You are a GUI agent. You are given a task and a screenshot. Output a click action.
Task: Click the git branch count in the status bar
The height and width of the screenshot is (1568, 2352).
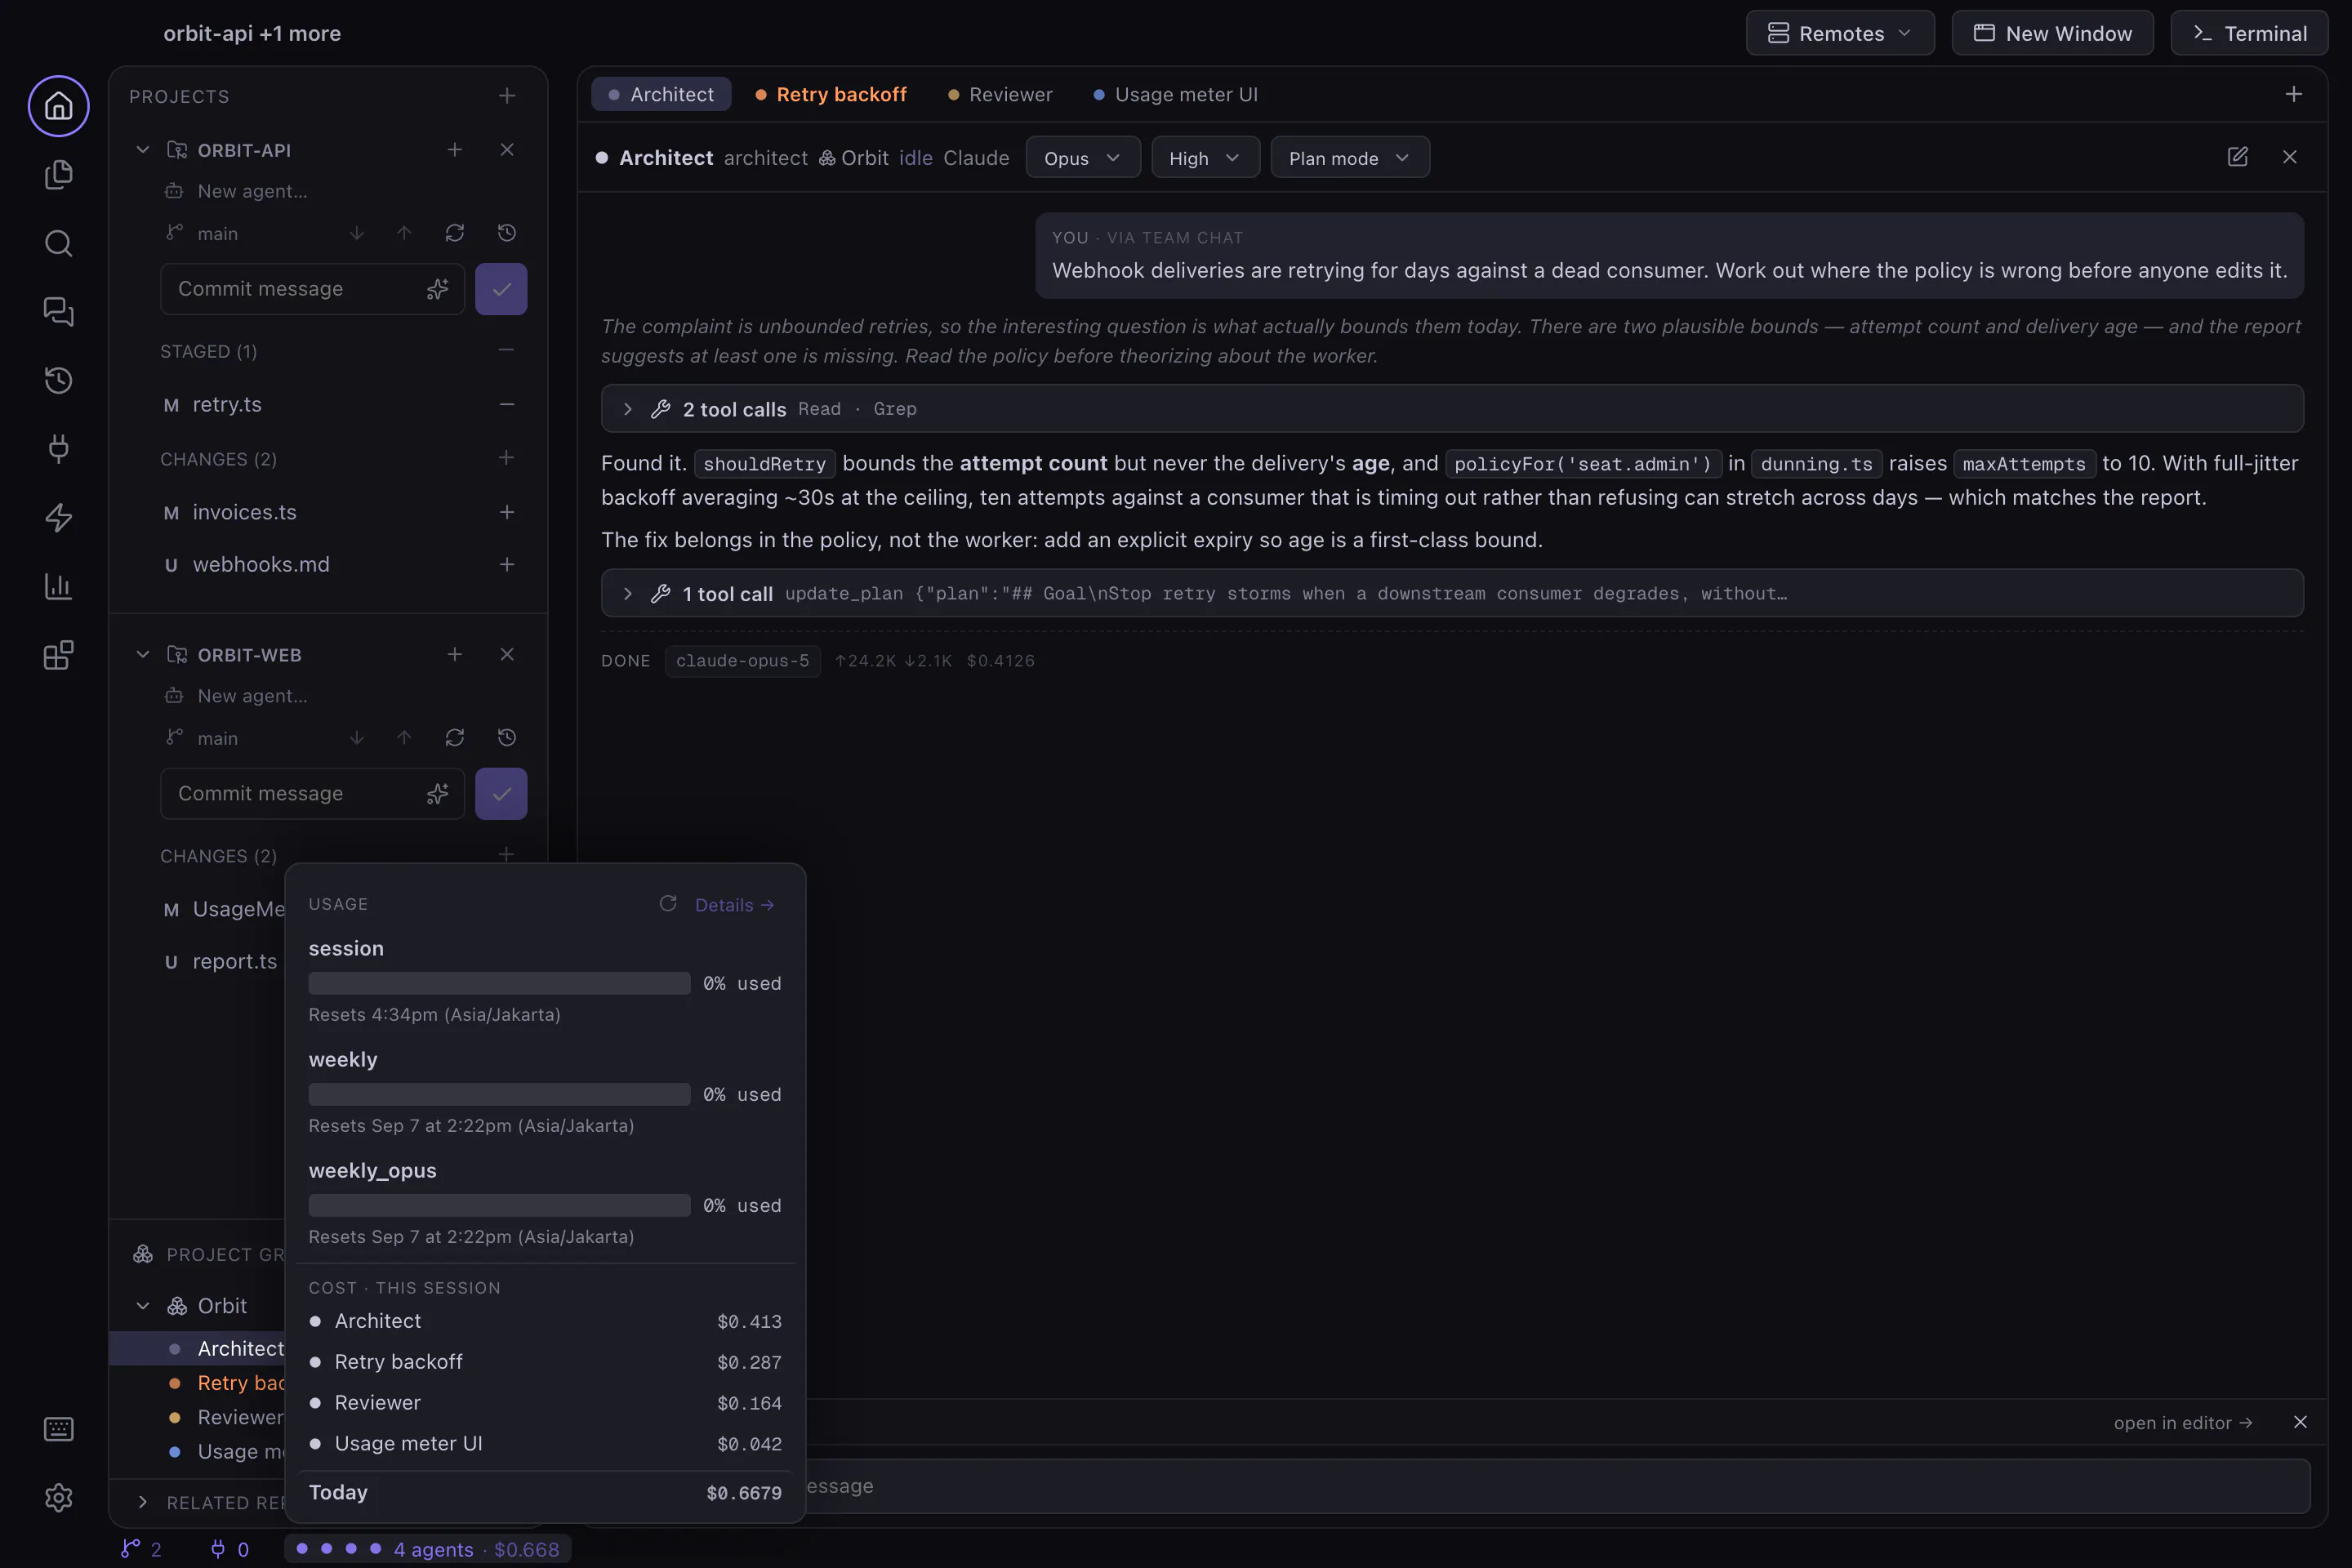click(x=141, y=1549)
